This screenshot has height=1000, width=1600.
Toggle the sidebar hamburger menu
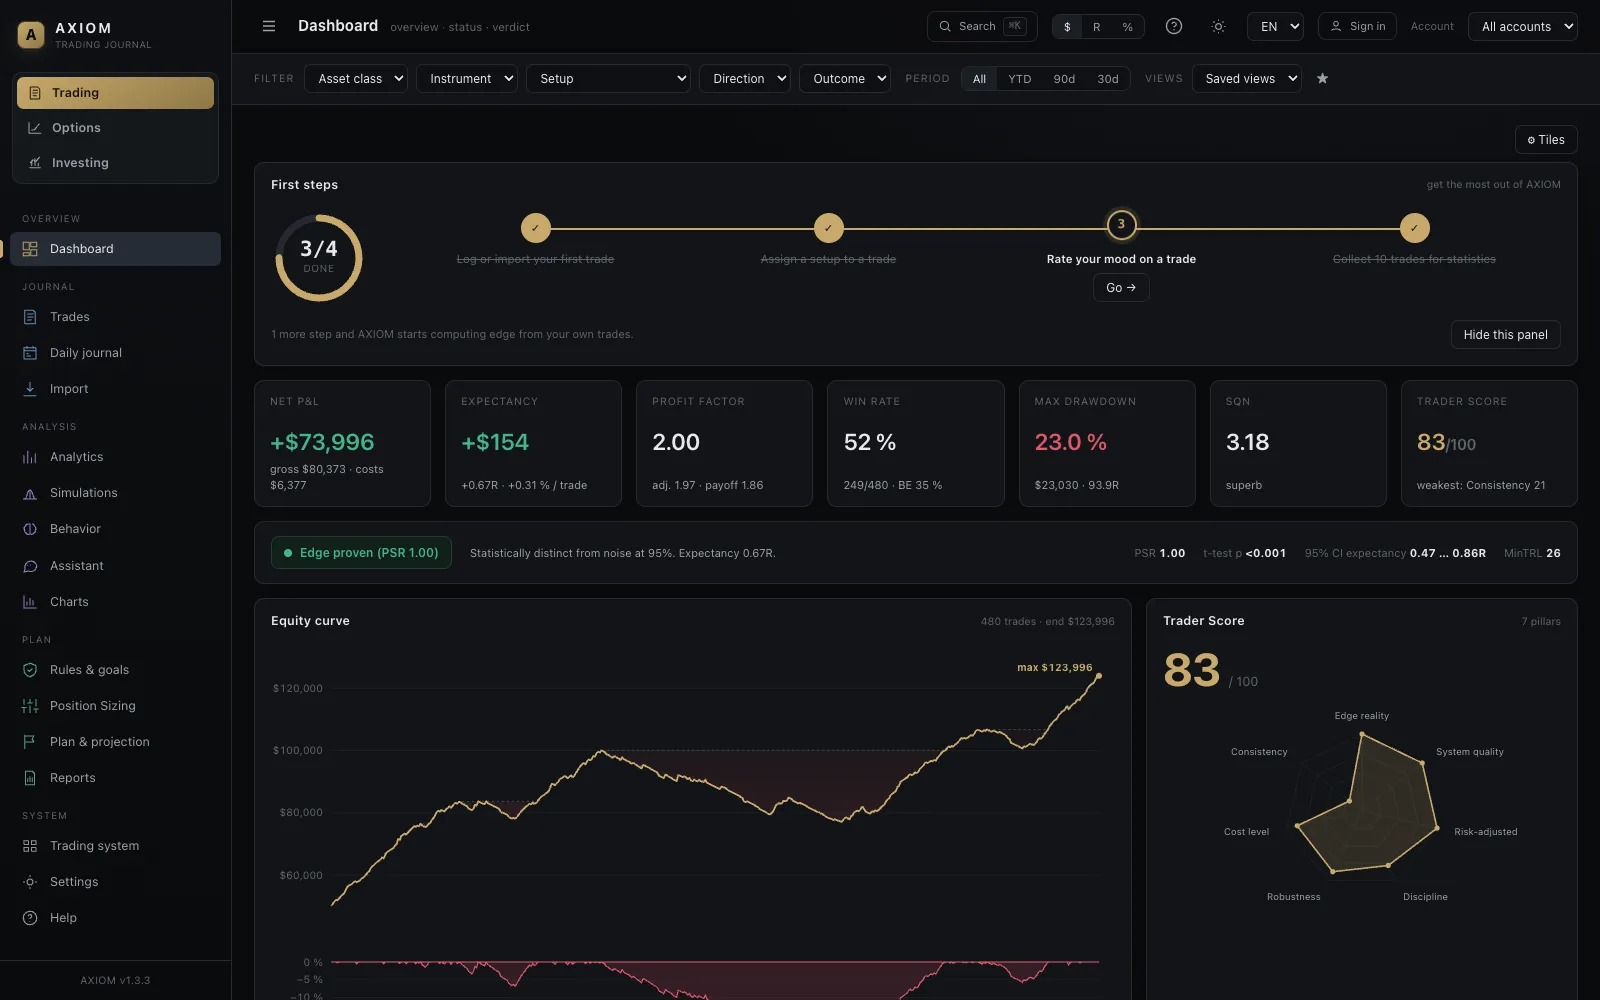tap(269, 26)
